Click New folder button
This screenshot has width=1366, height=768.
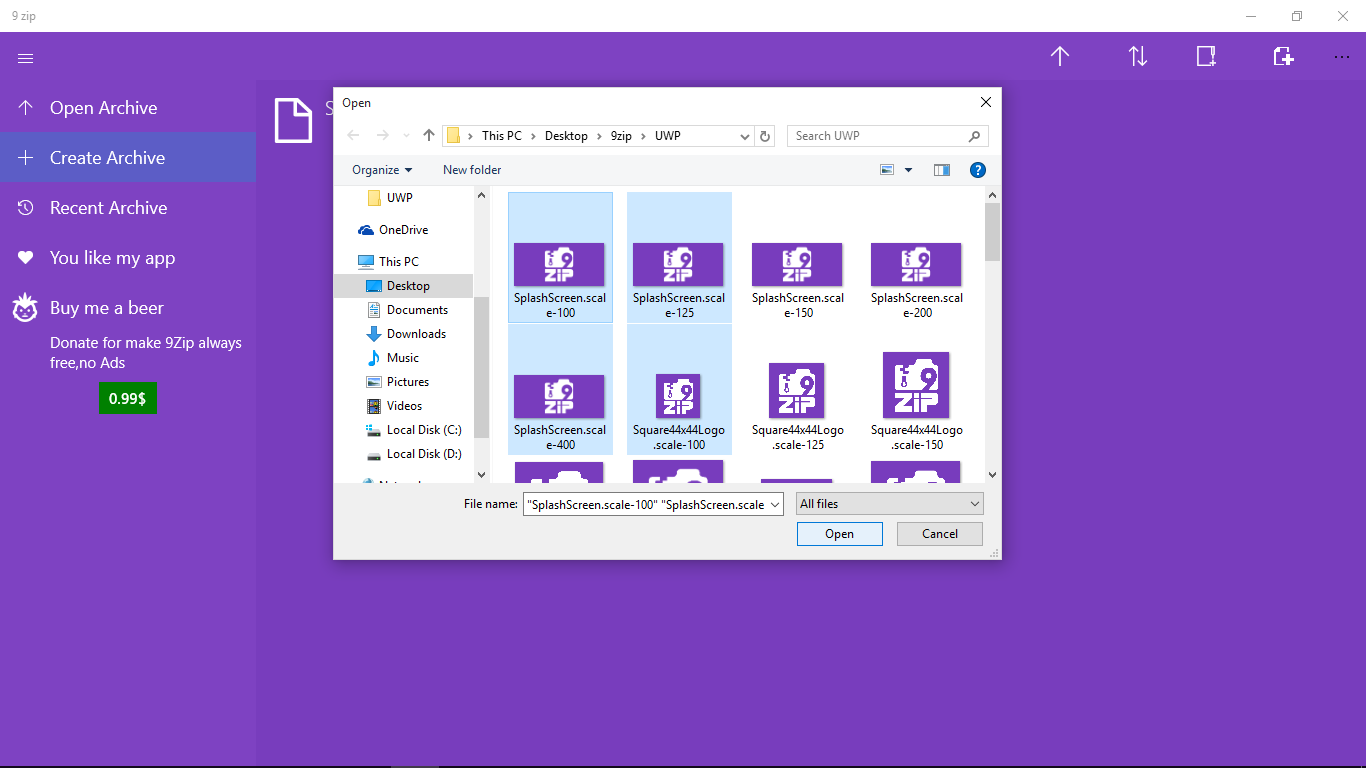472,170
